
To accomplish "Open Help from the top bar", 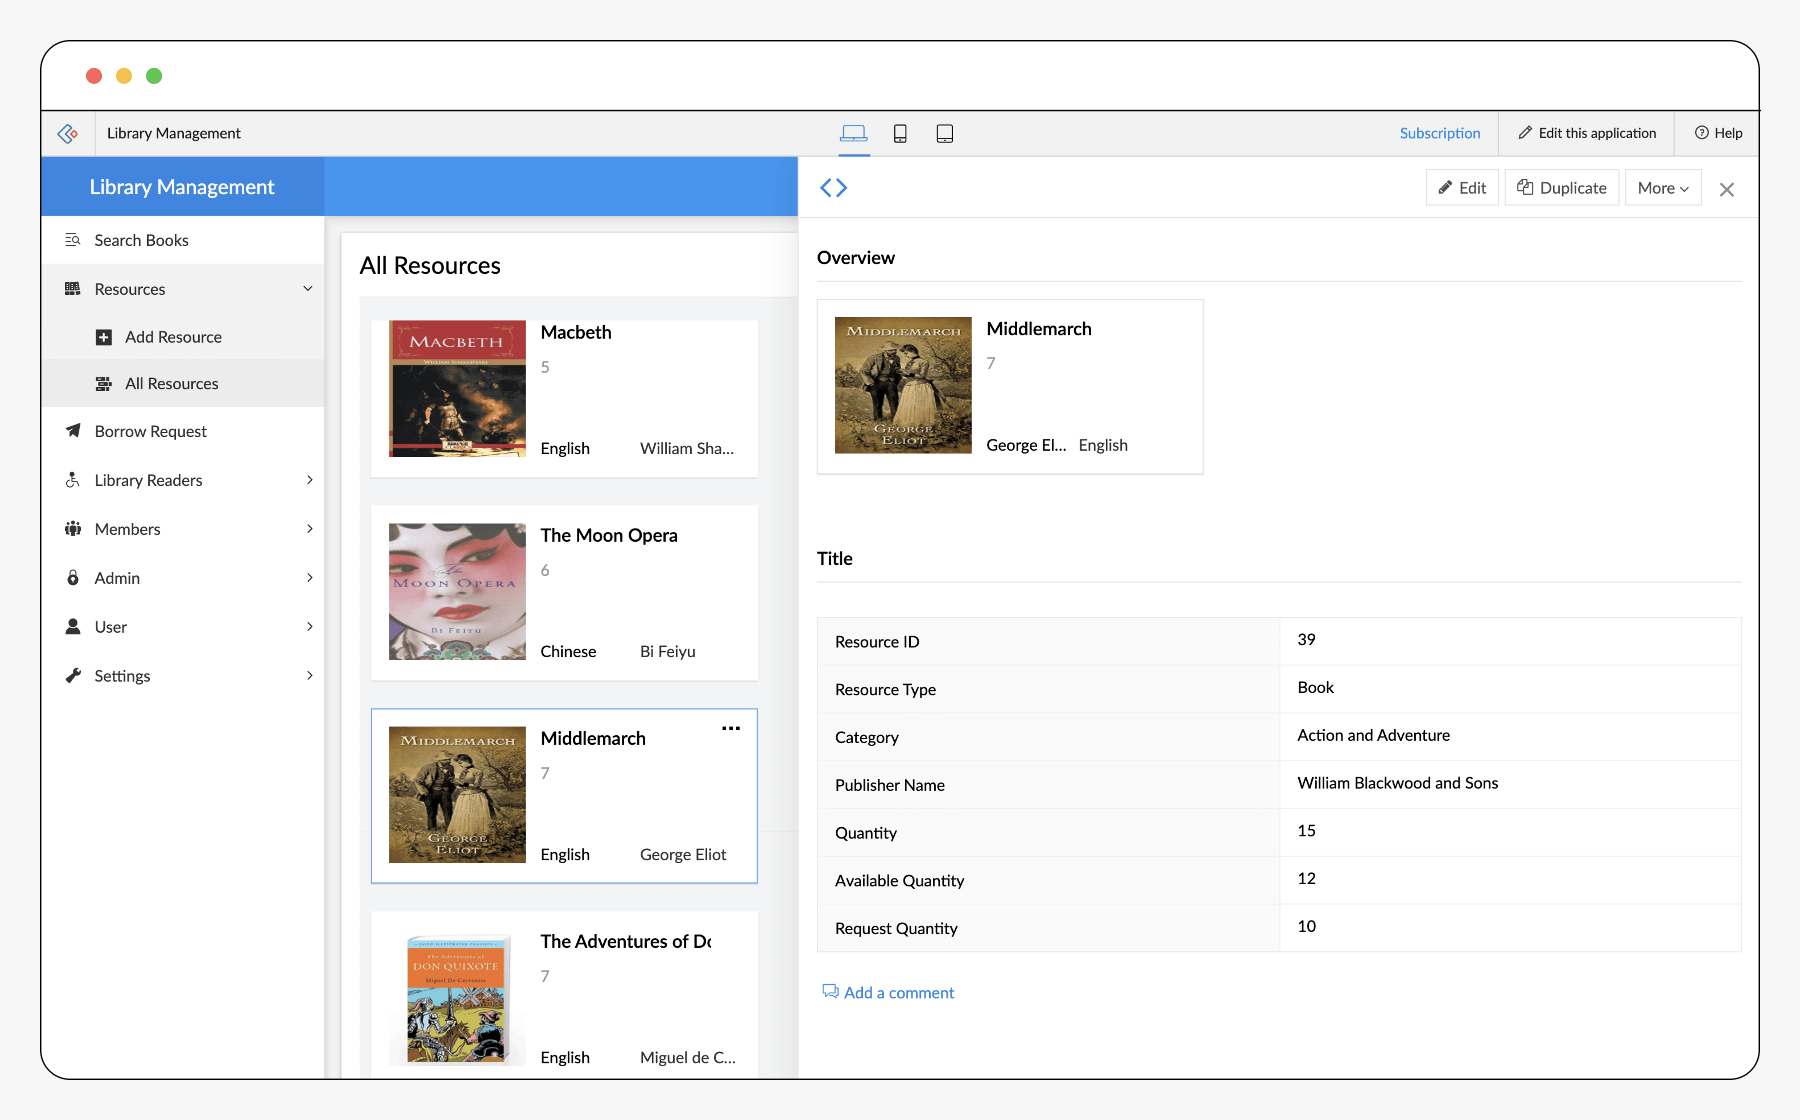I will click(1718, 133).
